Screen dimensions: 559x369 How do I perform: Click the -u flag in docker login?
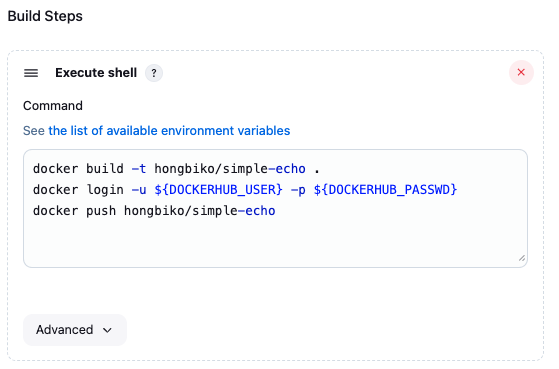tap(139, 190)
